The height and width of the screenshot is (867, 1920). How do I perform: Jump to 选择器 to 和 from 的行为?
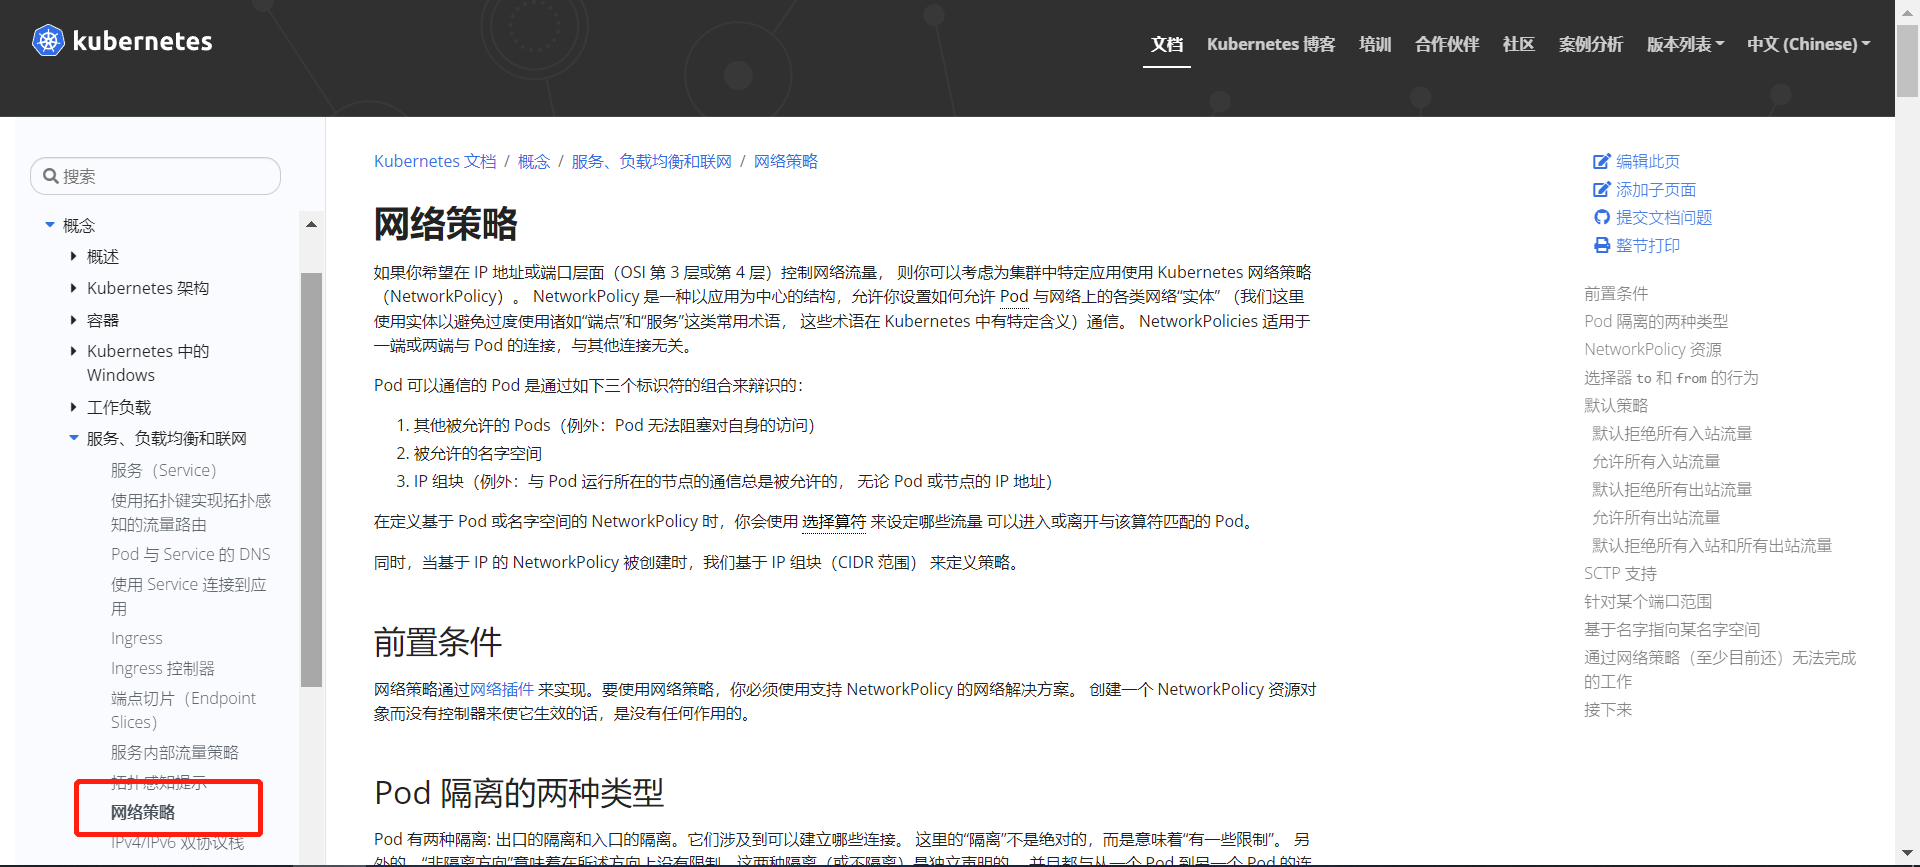coord(1671,377)
